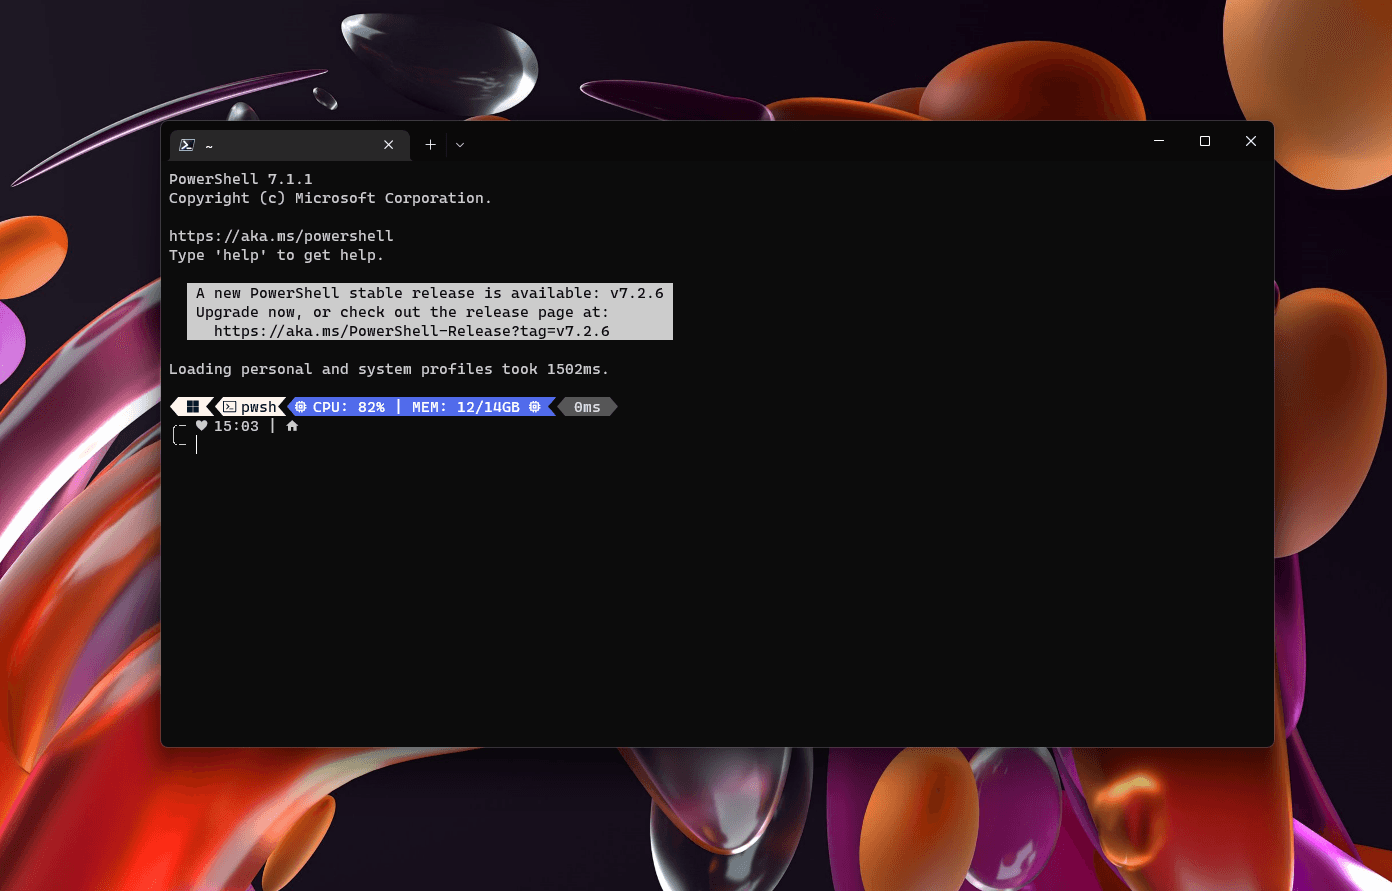The image size is (1392, 891).
Task: Close the Windows Terminal window
Action: pos(1251,141)
